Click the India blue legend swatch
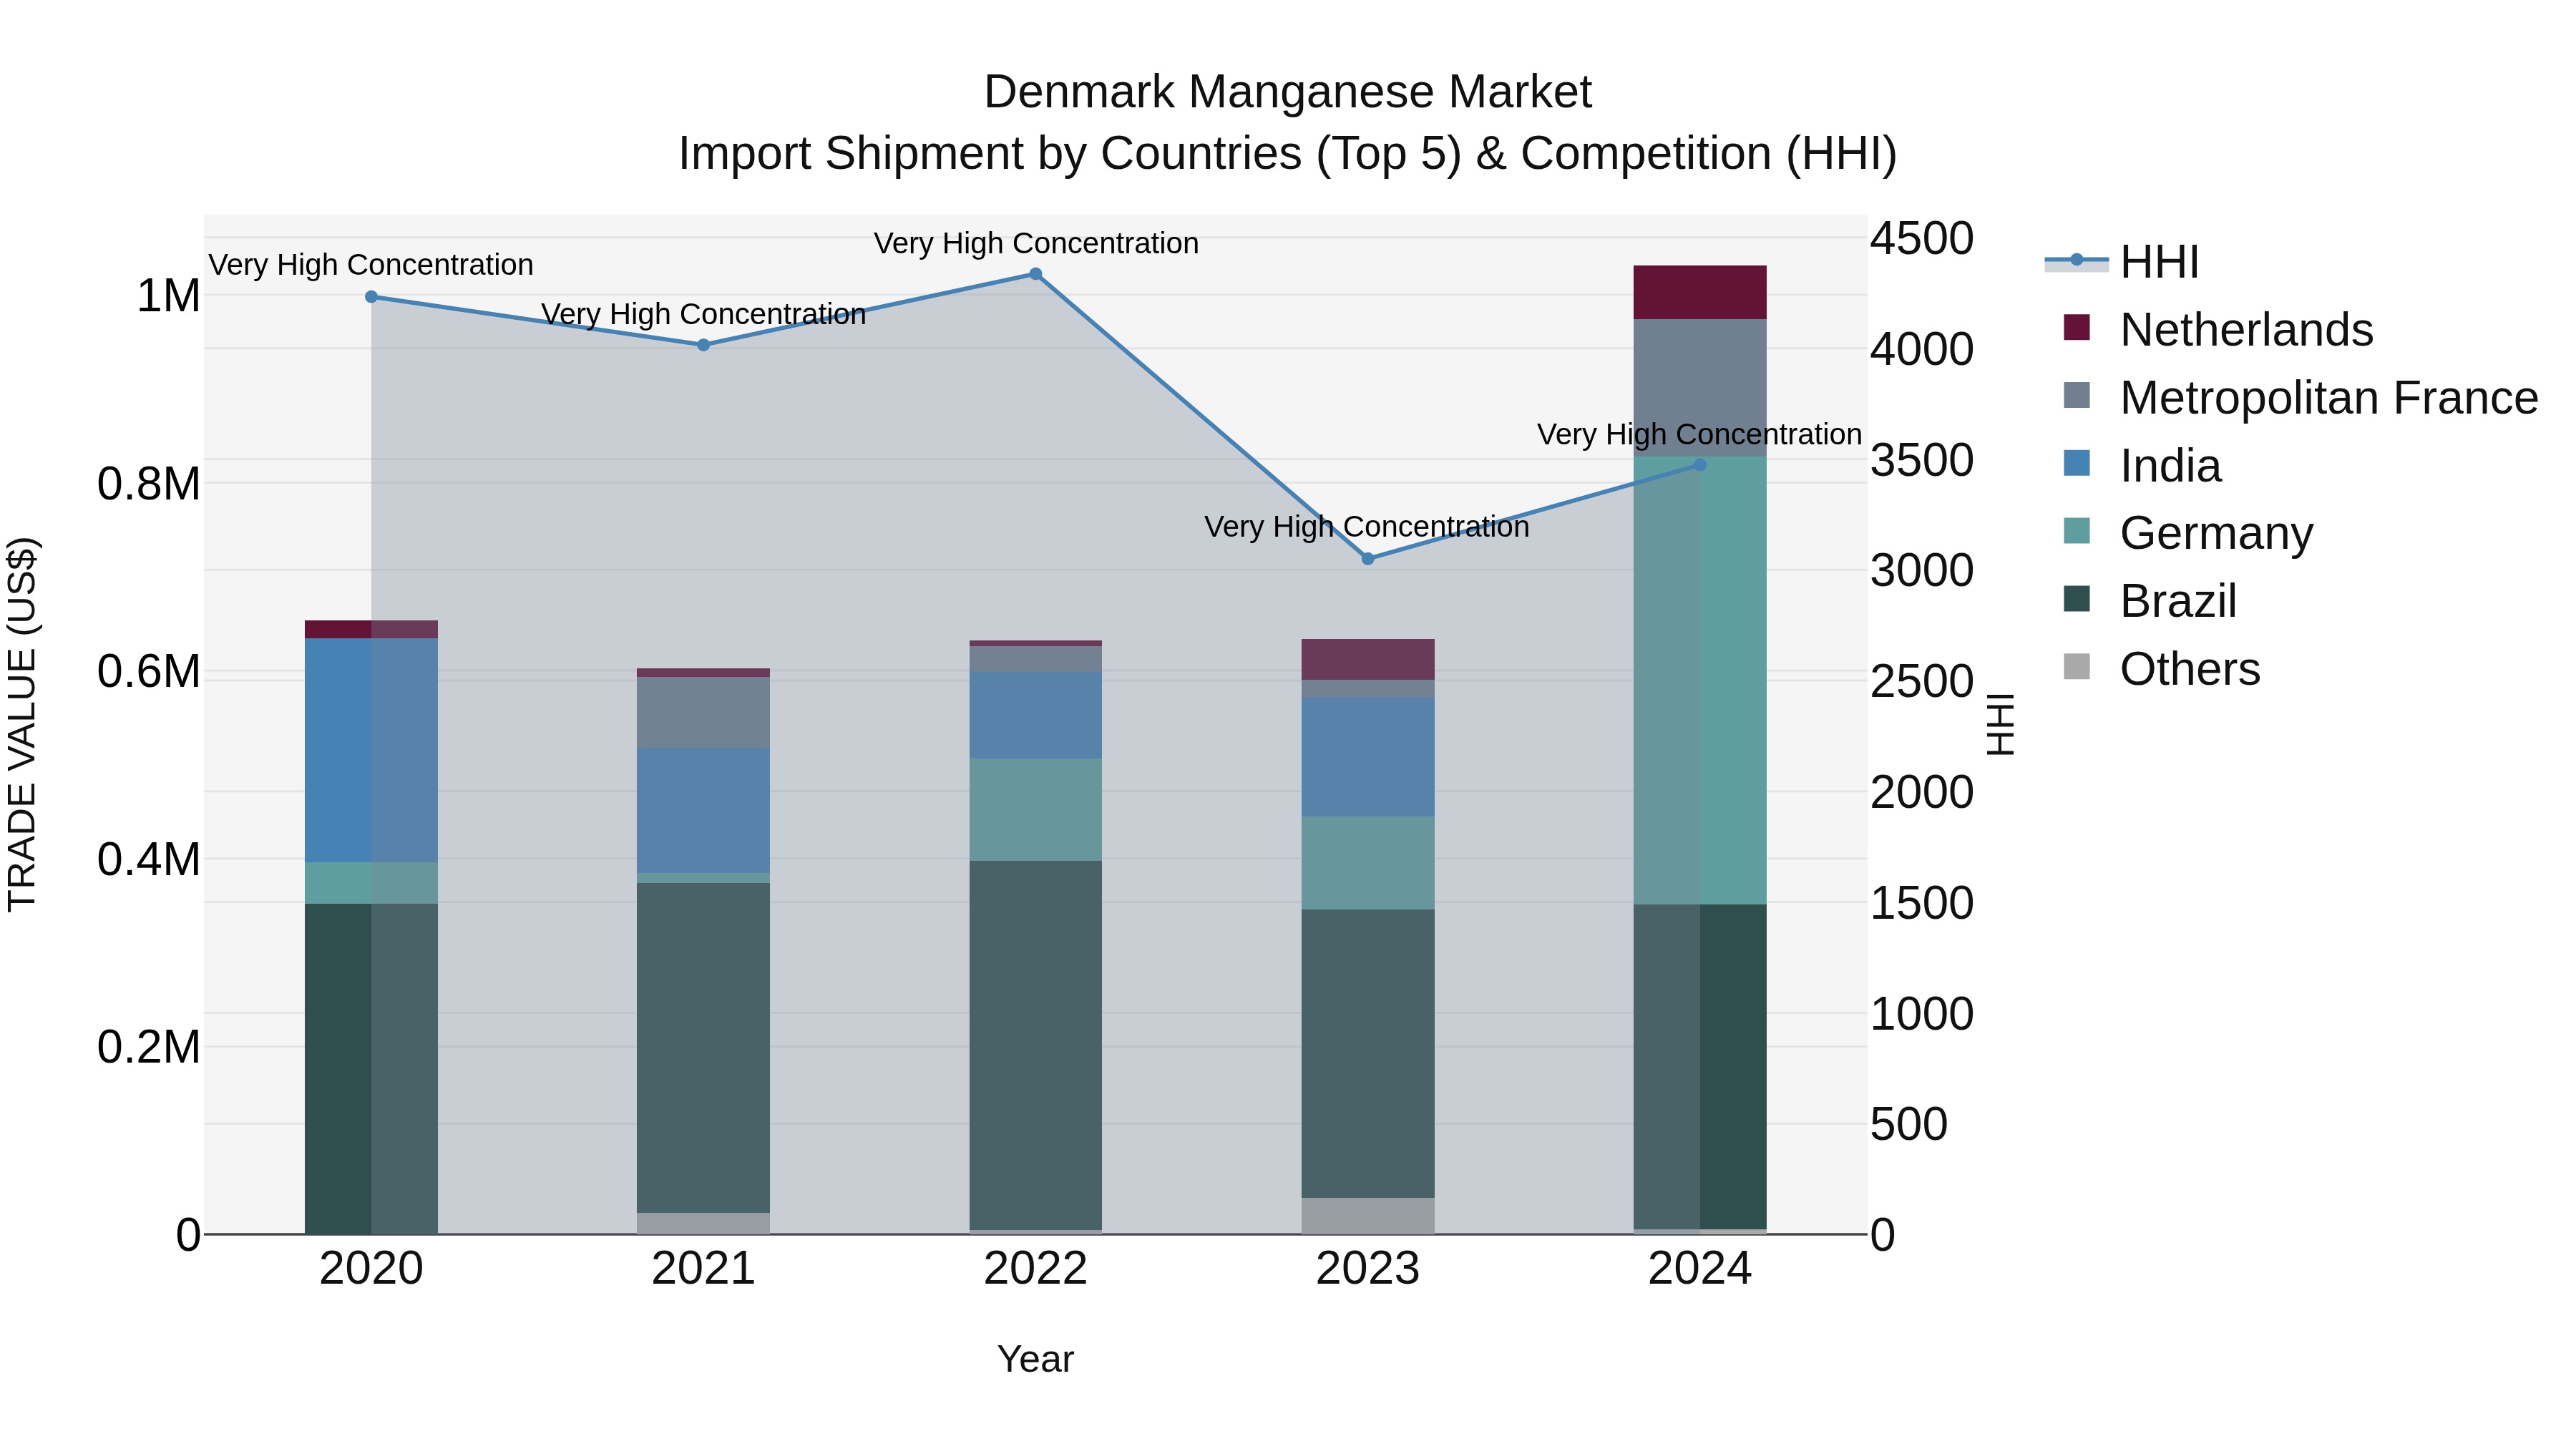The height and width of the screenshot is (1449, 2576). point(2077,463)
